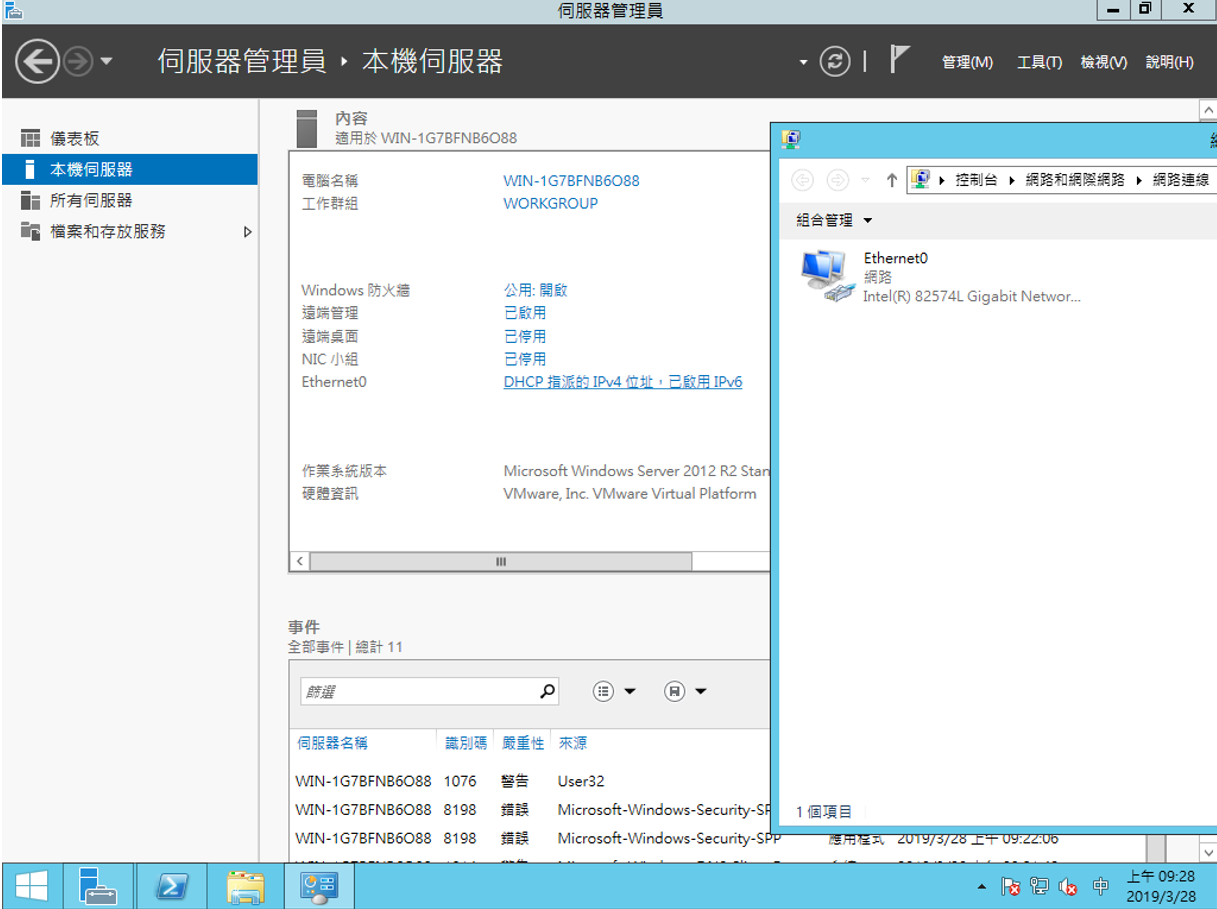The height and width of the screenshot is (909, 1217).
Task: Open the 檢視(V) menu
Action: pyautogui.click(x=1104, y=62)
